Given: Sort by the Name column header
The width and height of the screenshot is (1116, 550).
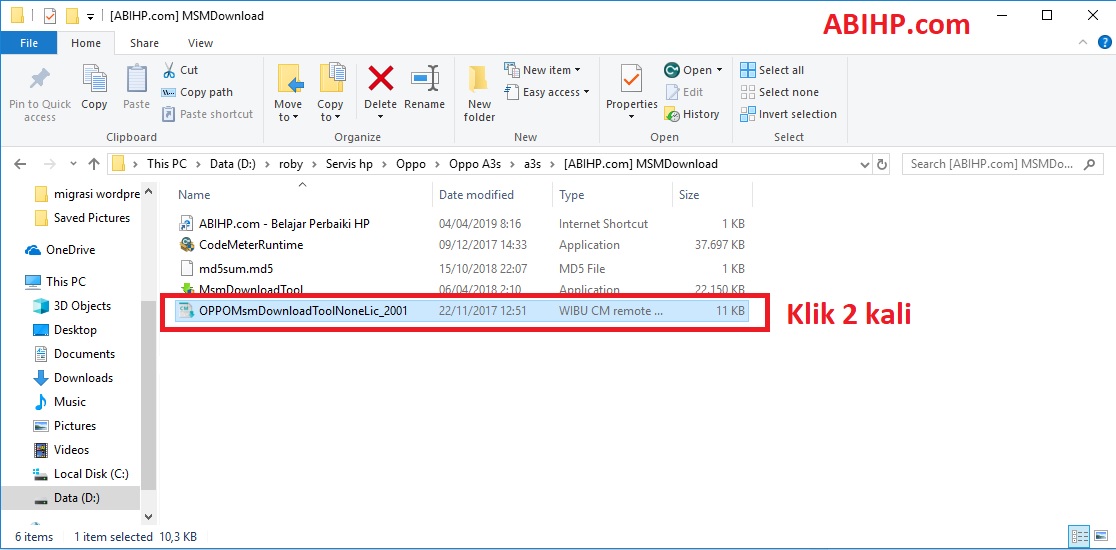Looking at the screenshot, I should coord(194,195).
